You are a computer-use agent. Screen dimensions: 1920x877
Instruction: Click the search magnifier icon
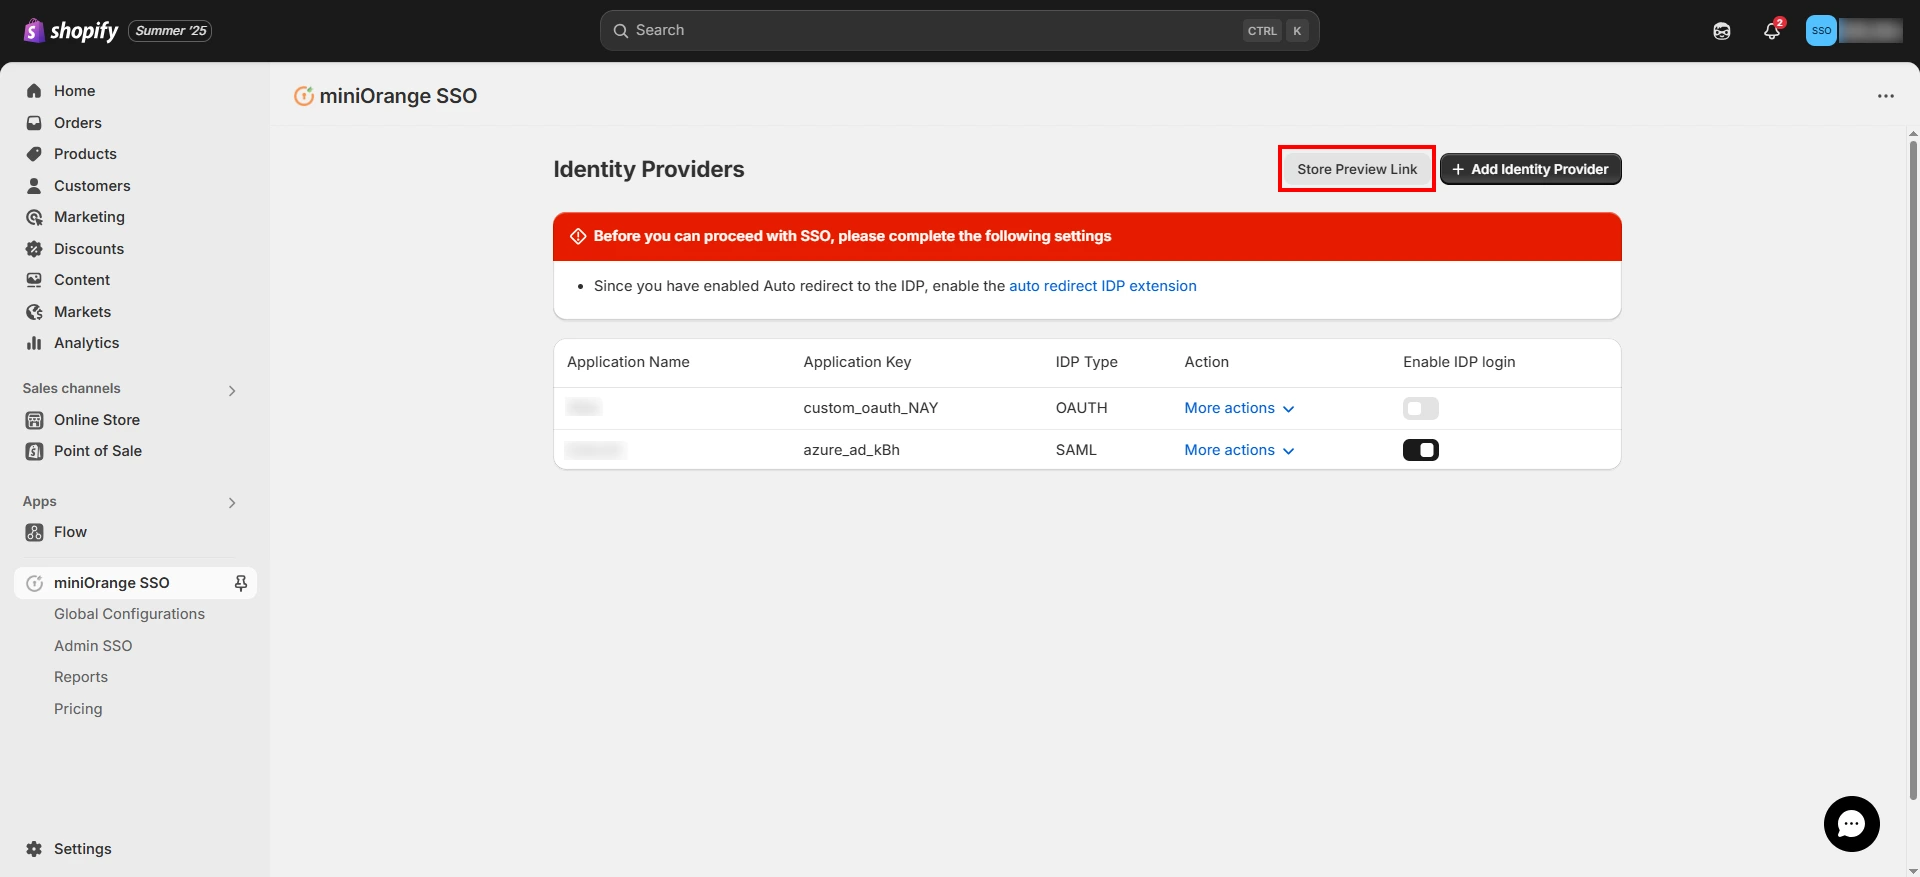(x=621, y=31)
